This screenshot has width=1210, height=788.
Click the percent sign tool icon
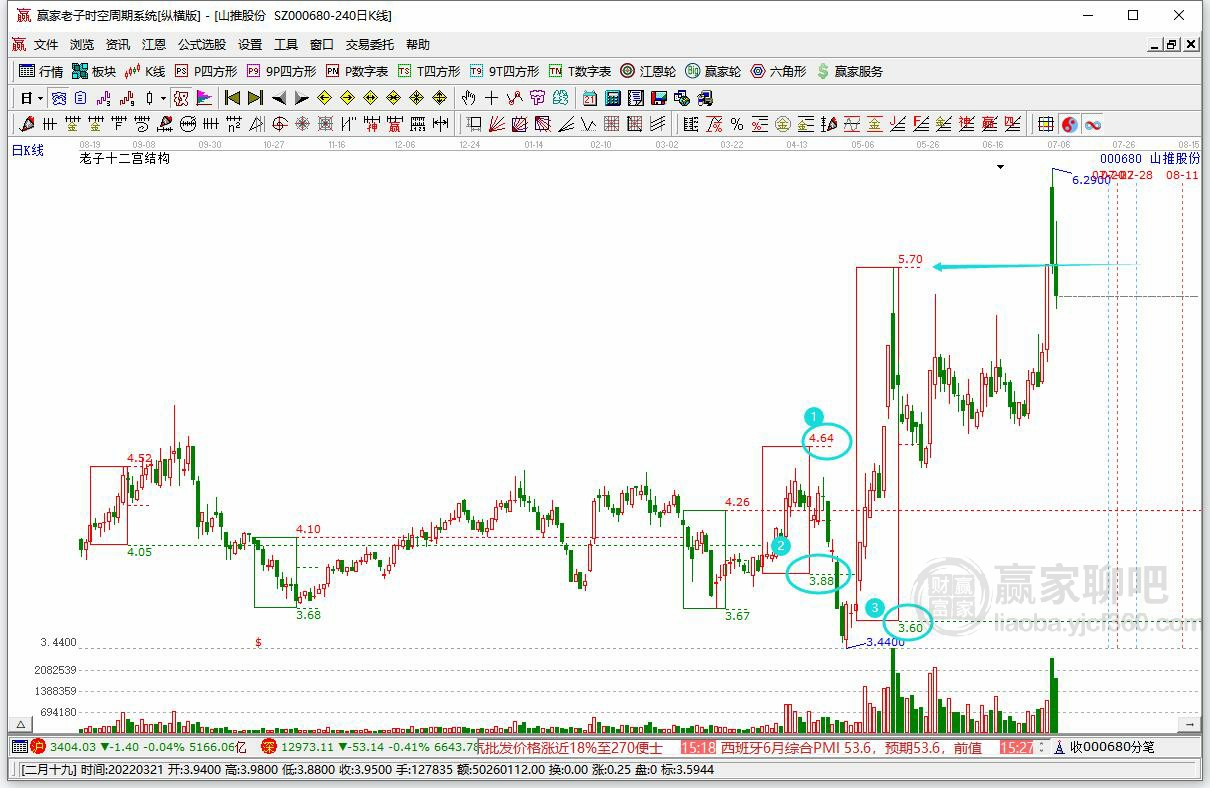point(737,124)
